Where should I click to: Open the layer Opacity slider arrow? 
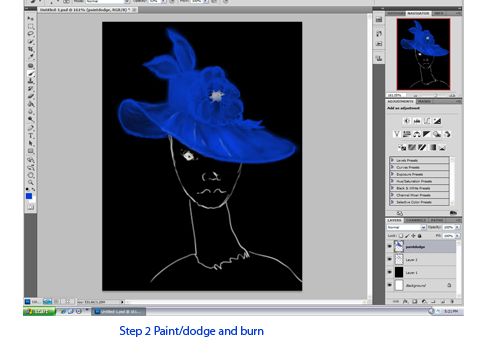click(457, 227)
